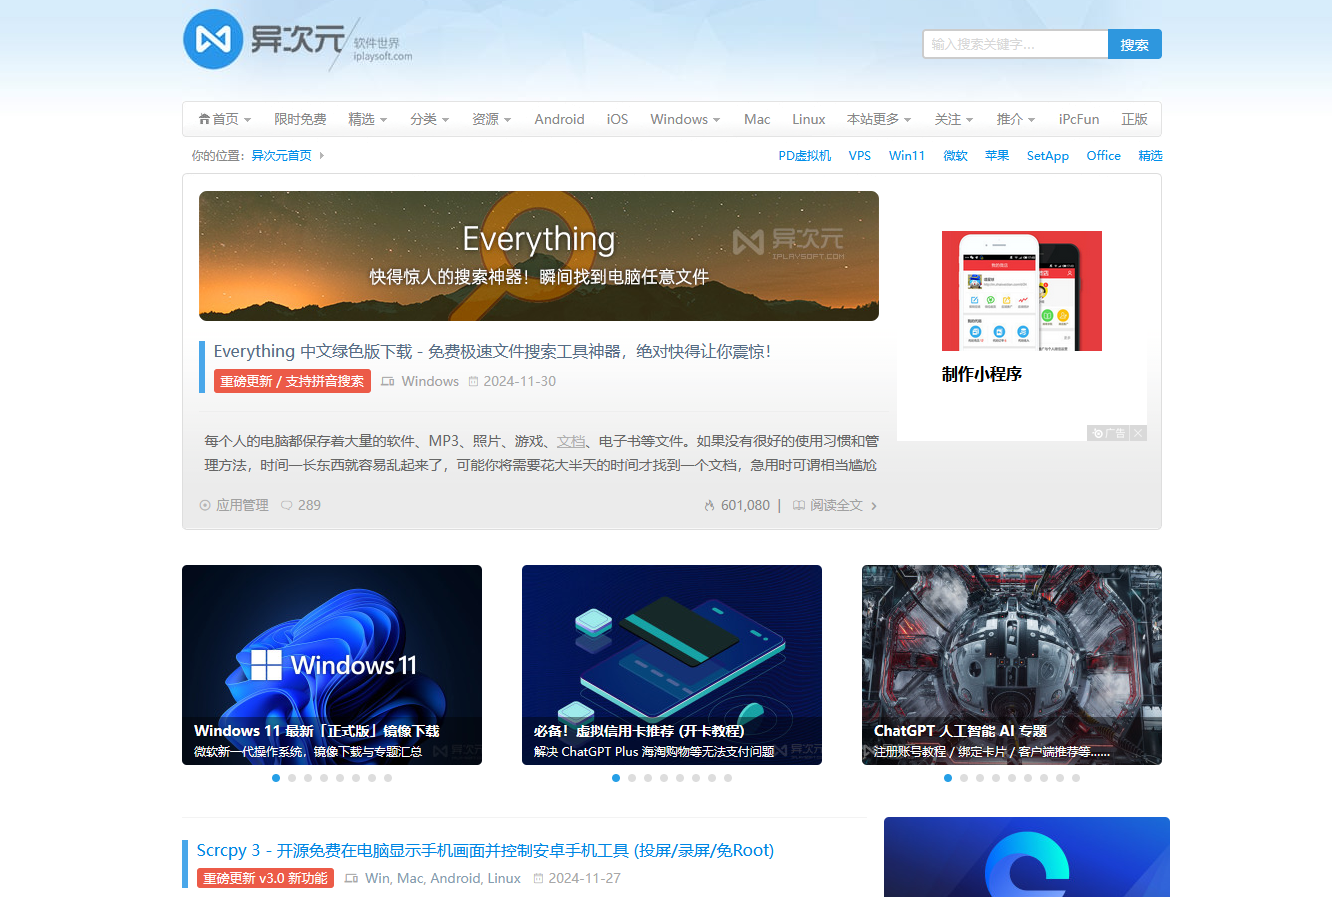Screen dimensions: 1332x897
Task: Open the SetApp quick link
Action: point(1048,156)
